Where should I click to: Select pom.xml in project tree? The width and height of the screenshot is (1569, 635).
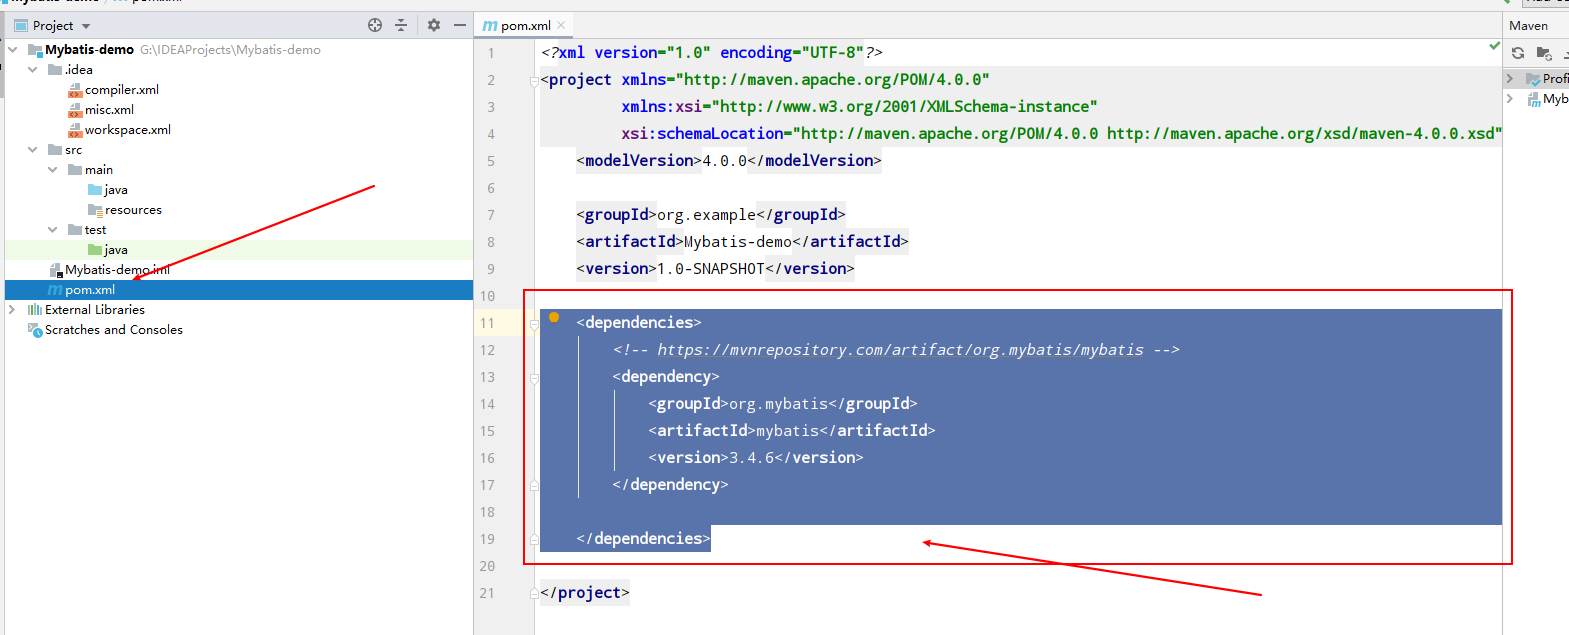click(x=90, y=290)
